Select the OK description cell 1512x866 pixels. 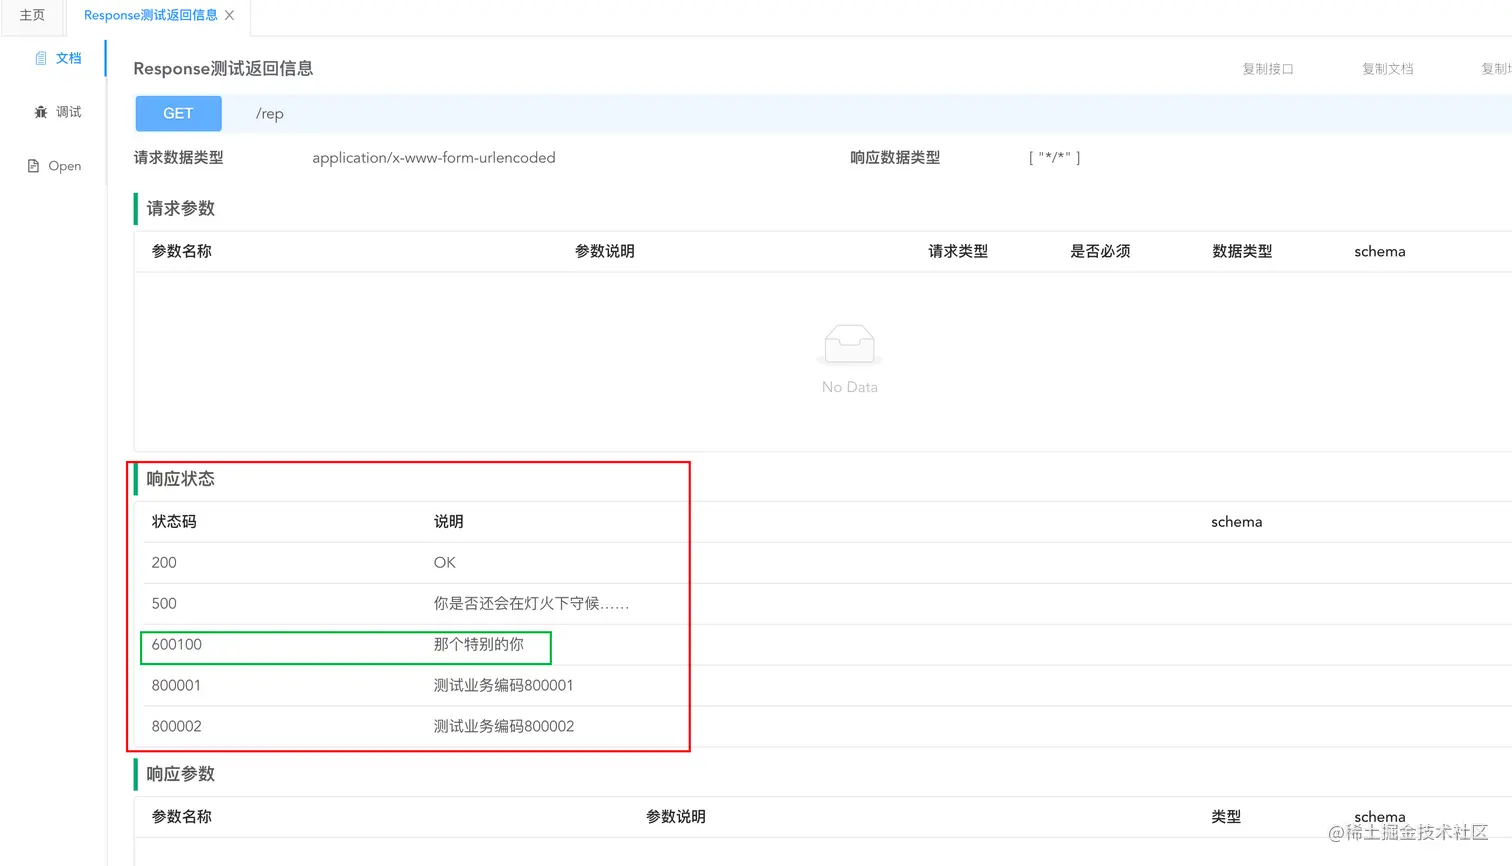tap(445, 562)
